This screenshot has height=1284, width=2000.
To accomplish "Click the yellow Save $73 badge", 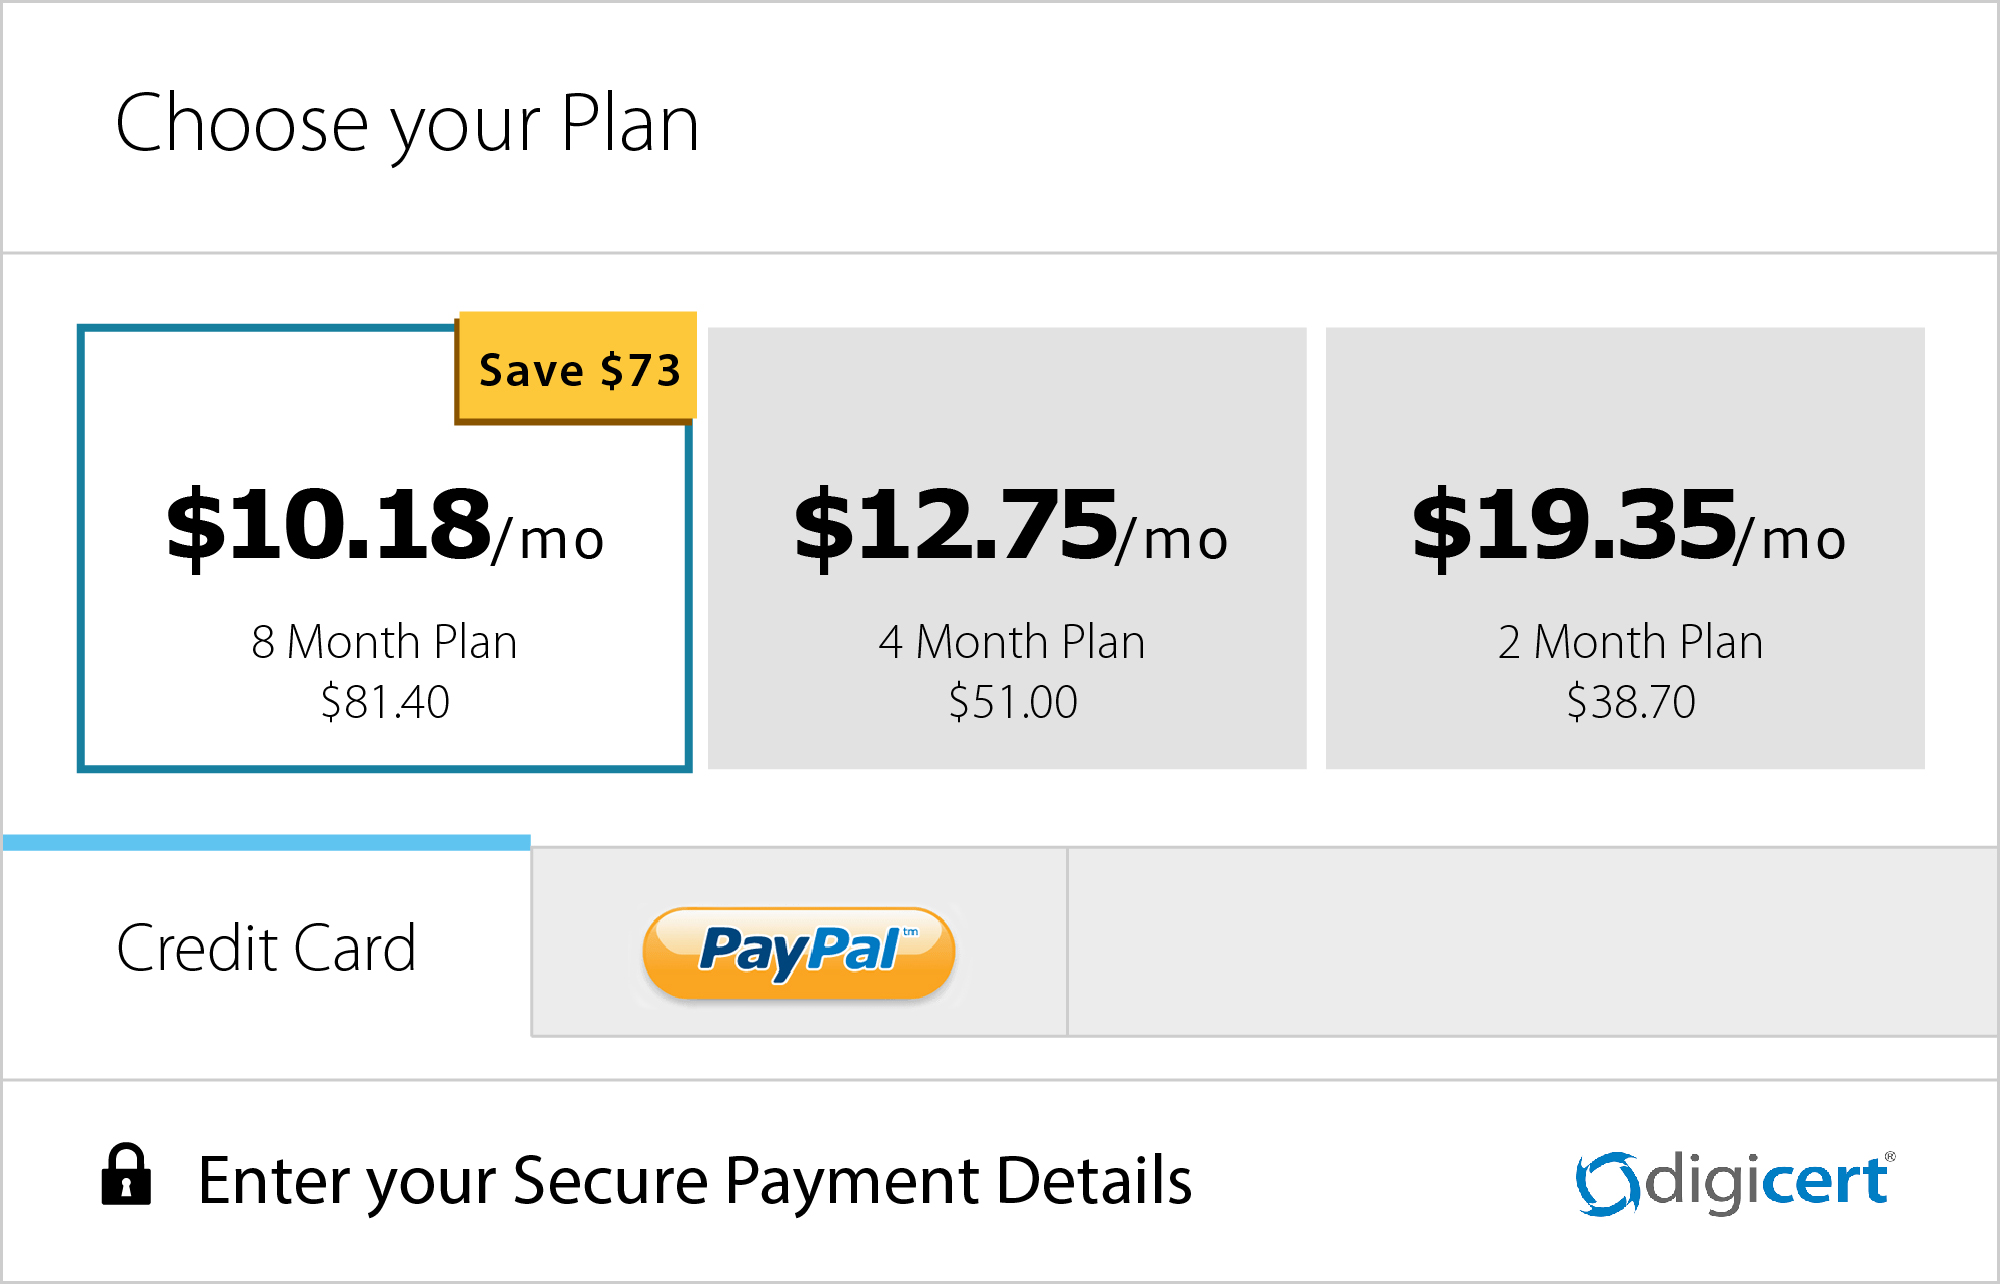I will point(578,370).
